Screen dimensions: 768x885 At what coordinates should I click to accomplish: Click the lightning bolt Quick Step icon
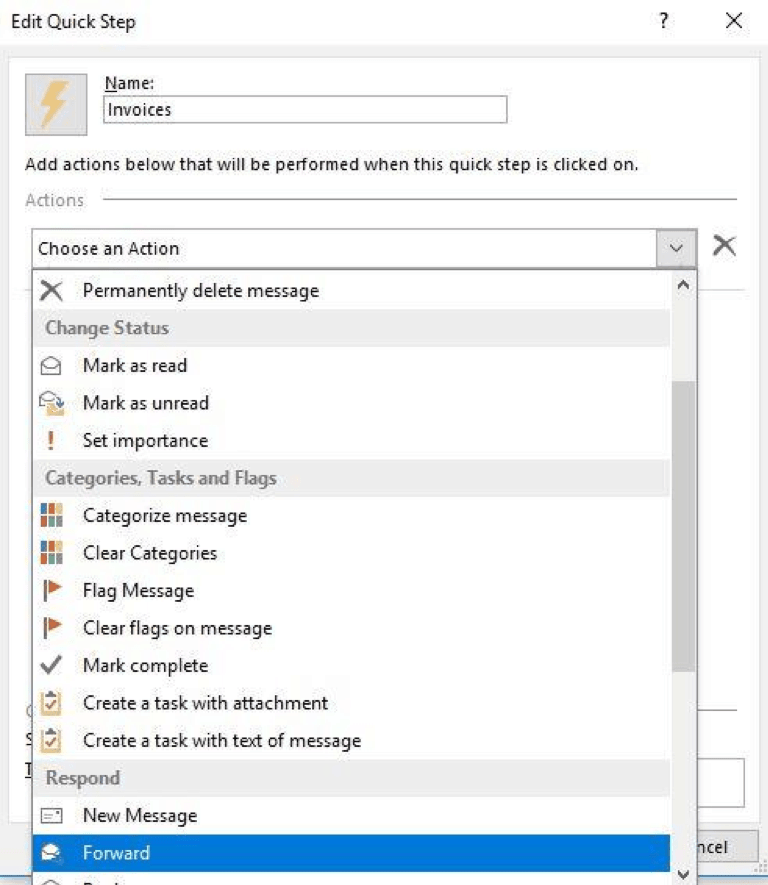point(56,105)
